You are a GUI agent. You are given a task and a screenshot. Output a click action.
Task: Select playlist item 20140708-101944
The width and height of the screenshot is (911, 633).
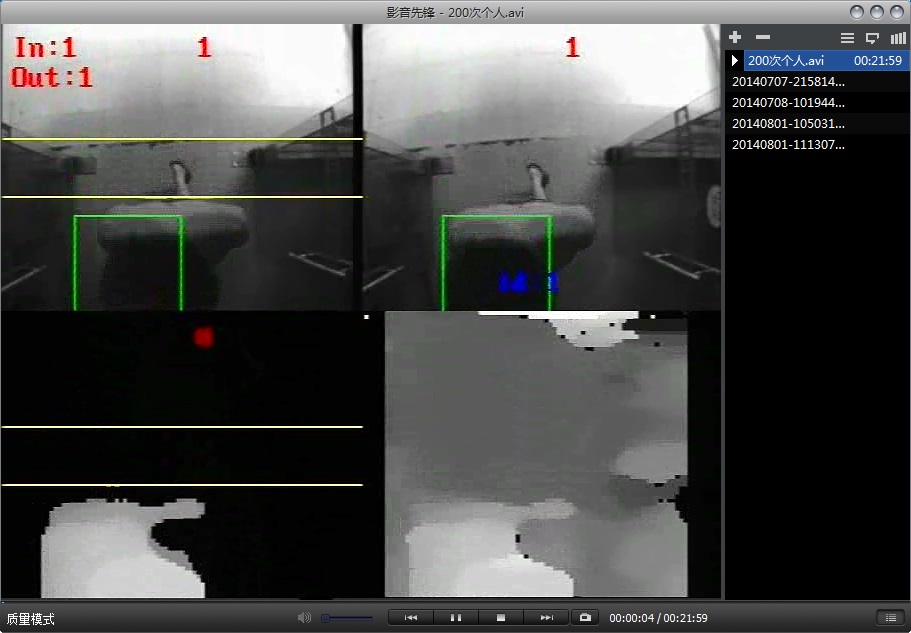point(788,103)
